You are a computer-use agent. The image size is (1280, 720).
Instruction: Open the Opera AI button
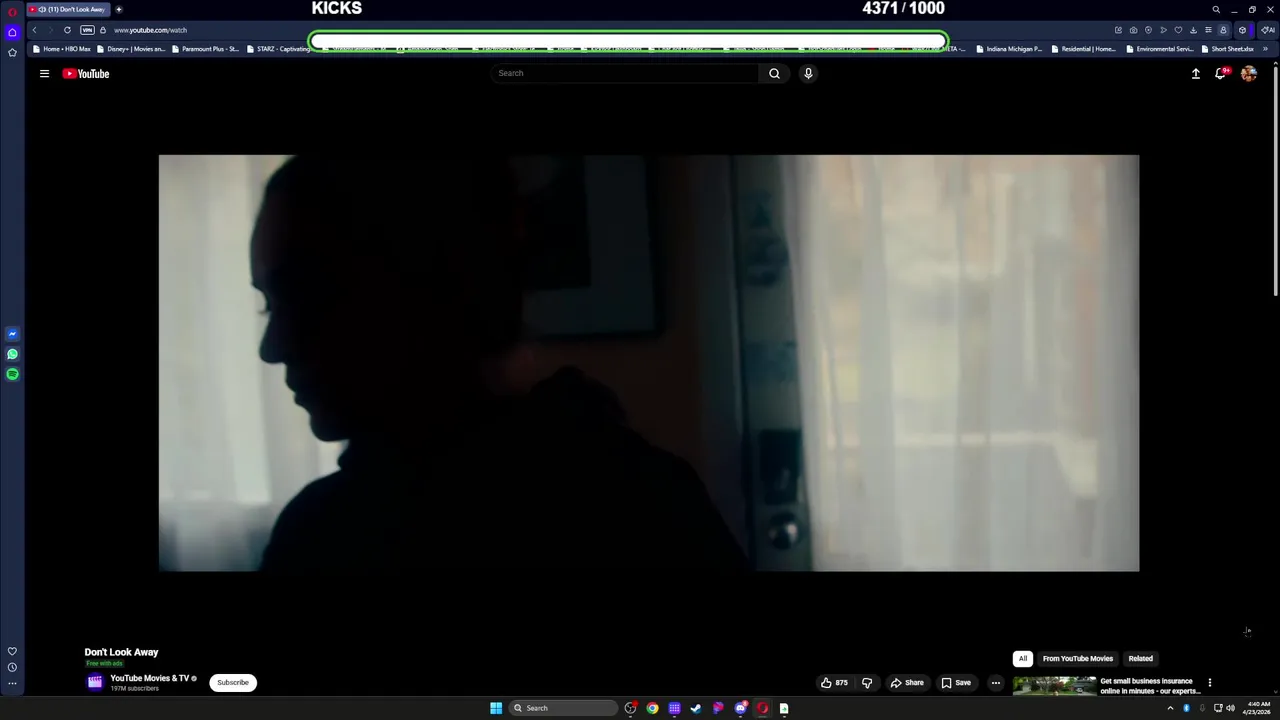[1267, 30]
